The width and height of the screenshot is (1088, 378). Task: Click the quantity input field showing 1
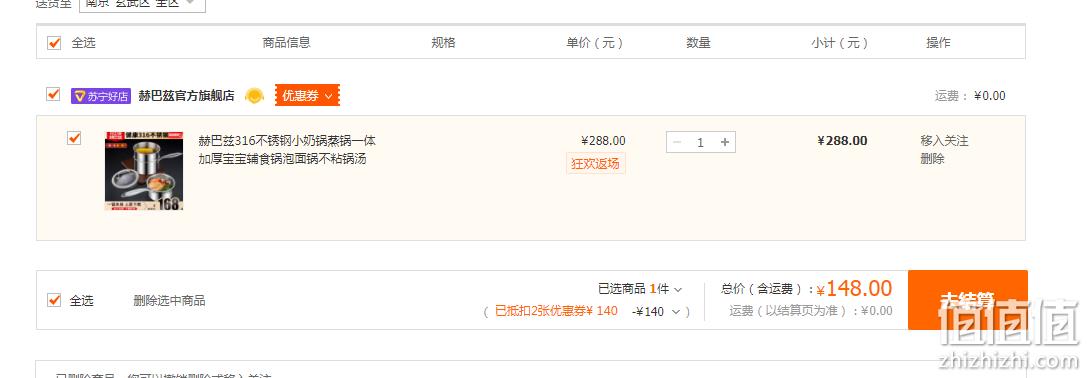coord(701,142)
